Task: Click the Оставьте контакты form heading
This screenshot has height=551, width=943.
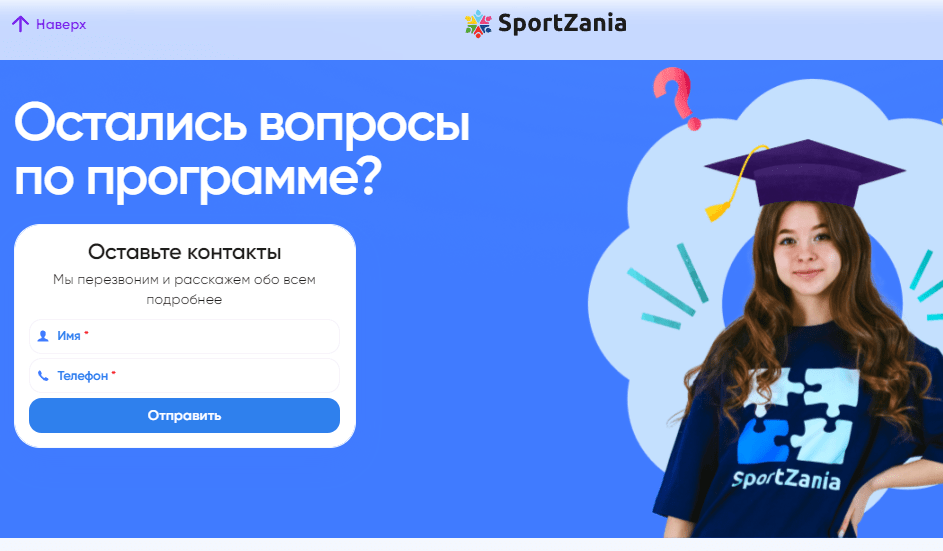Action: coord(185,252)
